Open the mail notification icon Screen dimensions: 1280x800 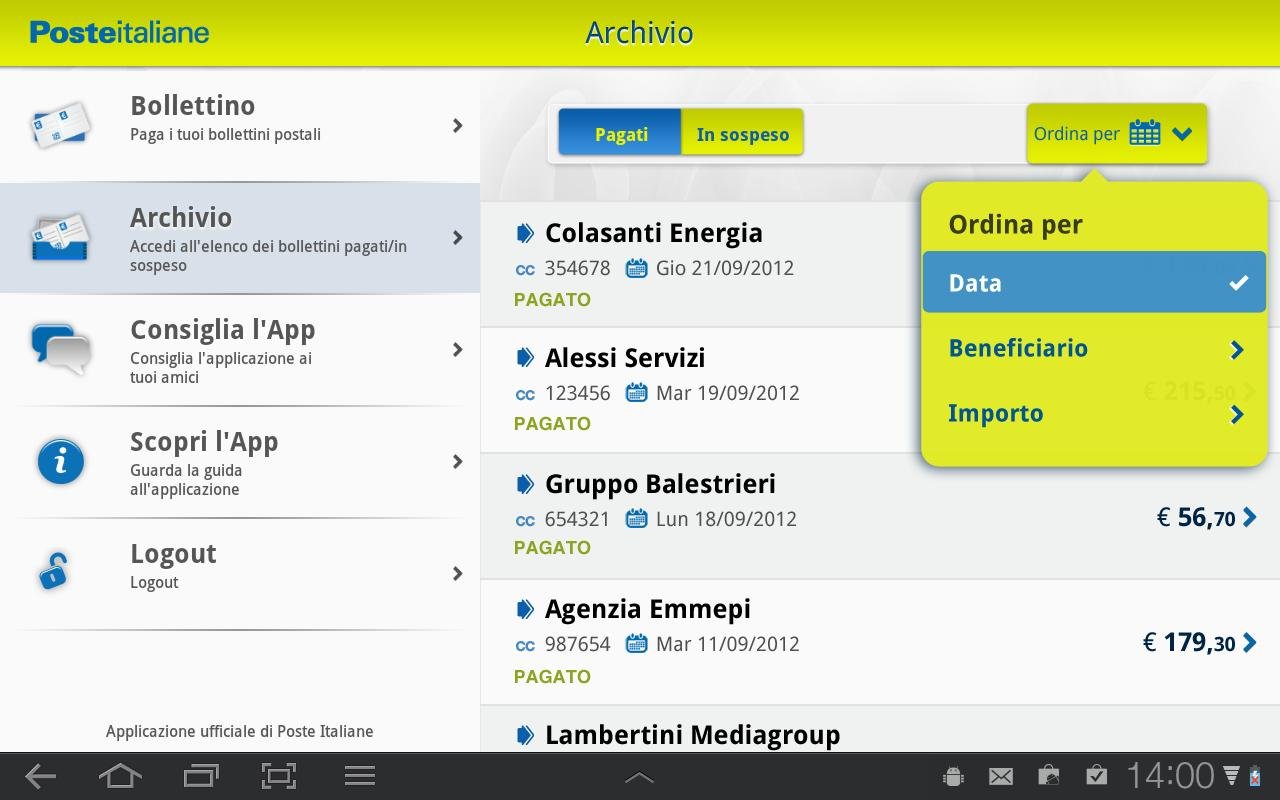click(1001, 776)
